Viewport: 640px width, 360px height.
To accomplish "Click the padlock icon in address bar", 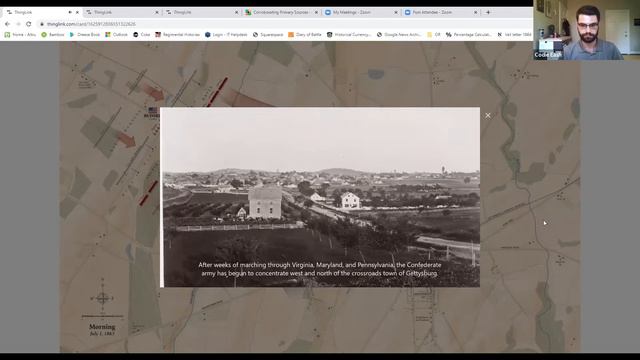I will click(42, 24).
